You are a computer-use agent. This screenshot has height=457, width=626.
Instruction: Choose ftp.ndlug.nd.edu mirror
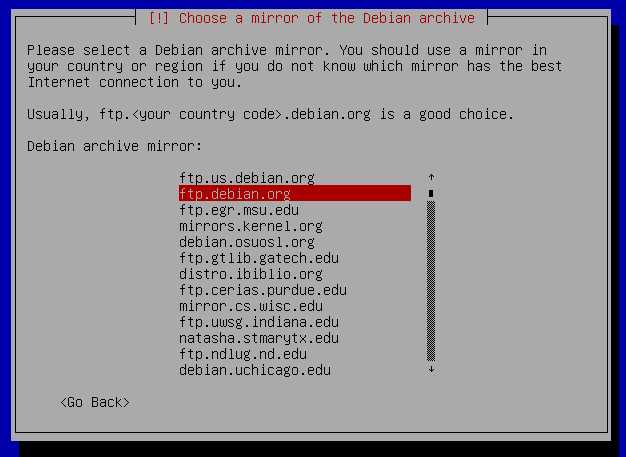(243, 354)
